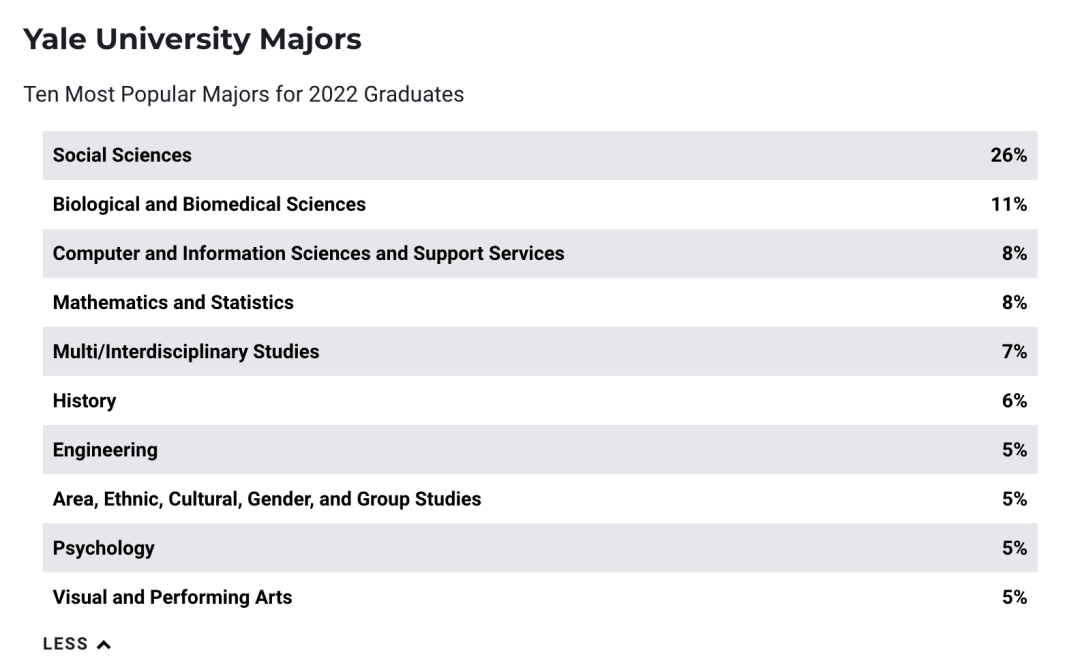Click the 7% value for Multi/Interdisciplinary
Image resolution: width=1080 pixels, height=670 pixels.
click(x=1014, y=352)
